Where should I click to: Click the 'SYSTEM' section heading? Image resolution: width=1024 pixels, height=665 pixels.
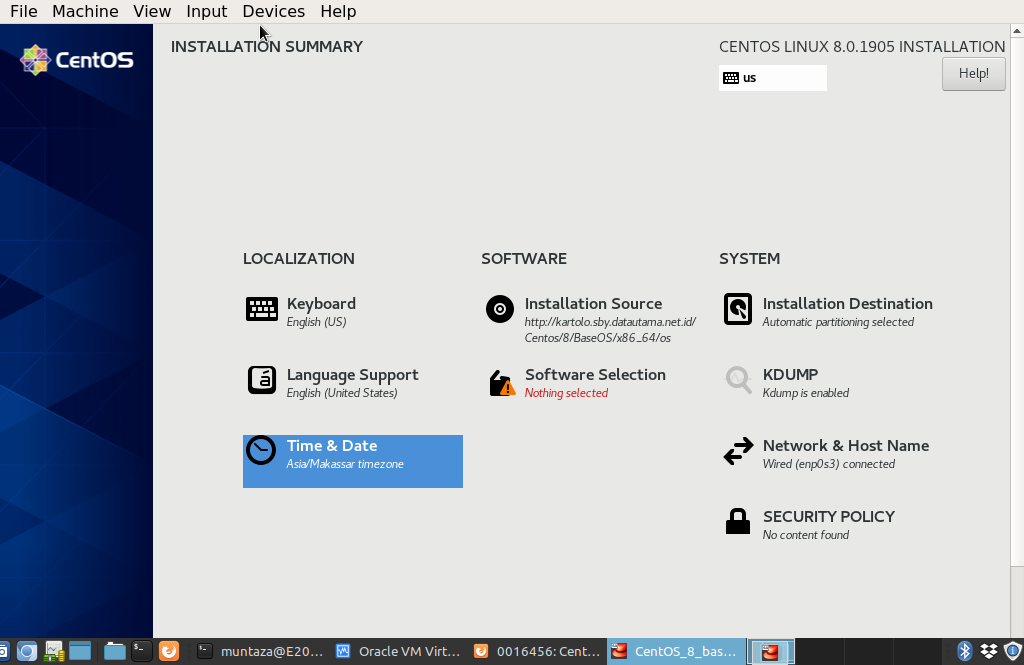coord(750,259)
